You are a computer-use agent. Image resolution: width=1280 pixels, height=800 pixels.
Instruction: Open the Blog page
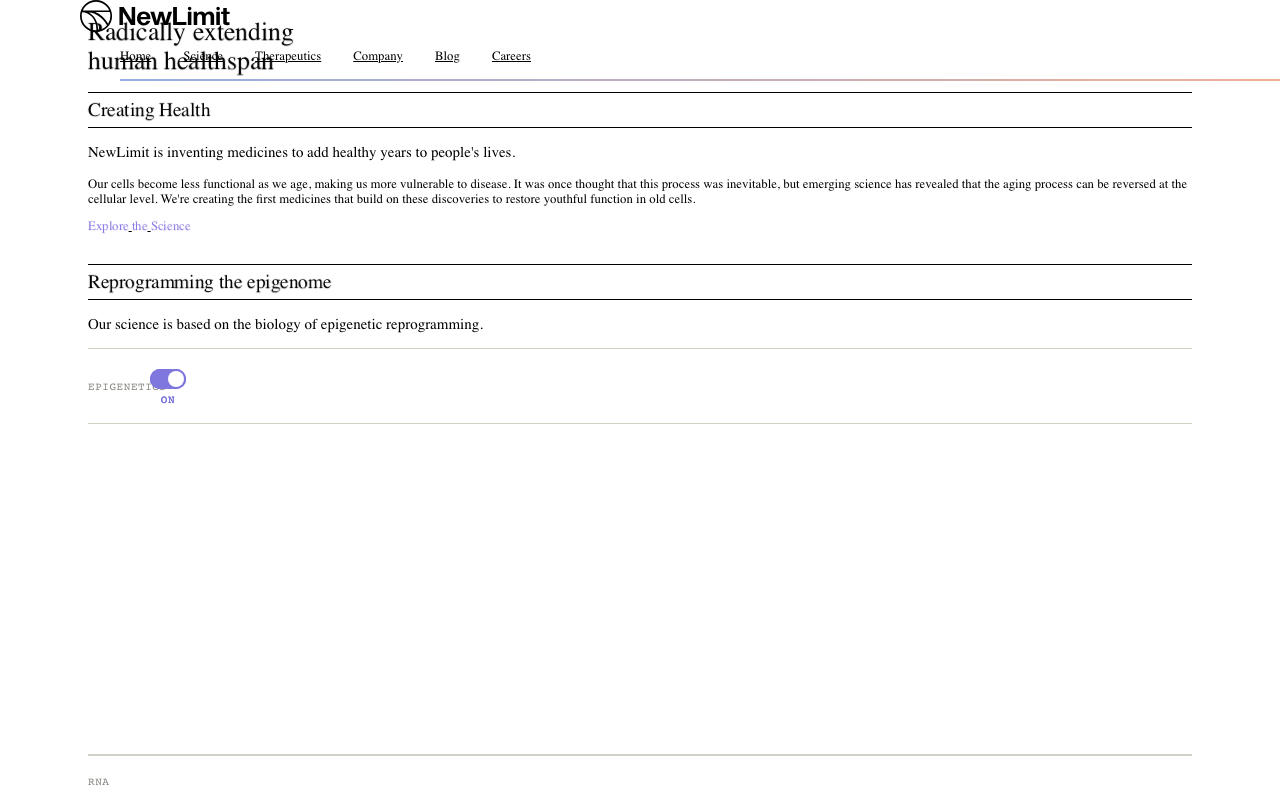(447, 57)
